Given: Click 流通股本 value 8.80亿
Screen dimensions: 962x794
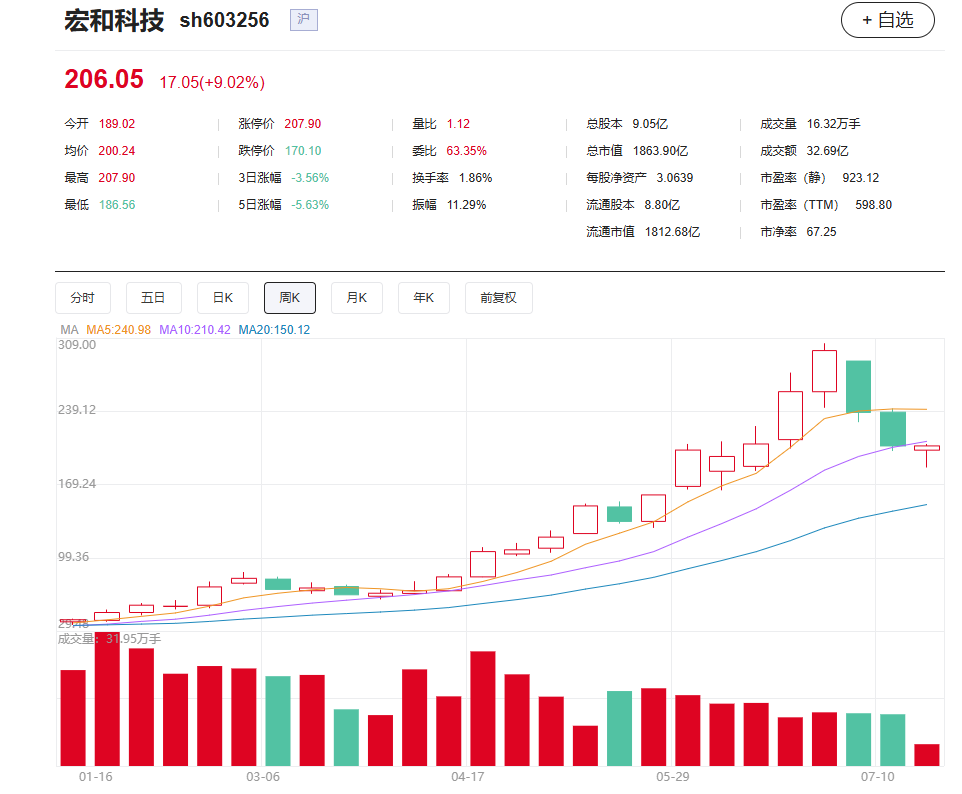Looking at the screenshot, I should click(x=662, y=205).
